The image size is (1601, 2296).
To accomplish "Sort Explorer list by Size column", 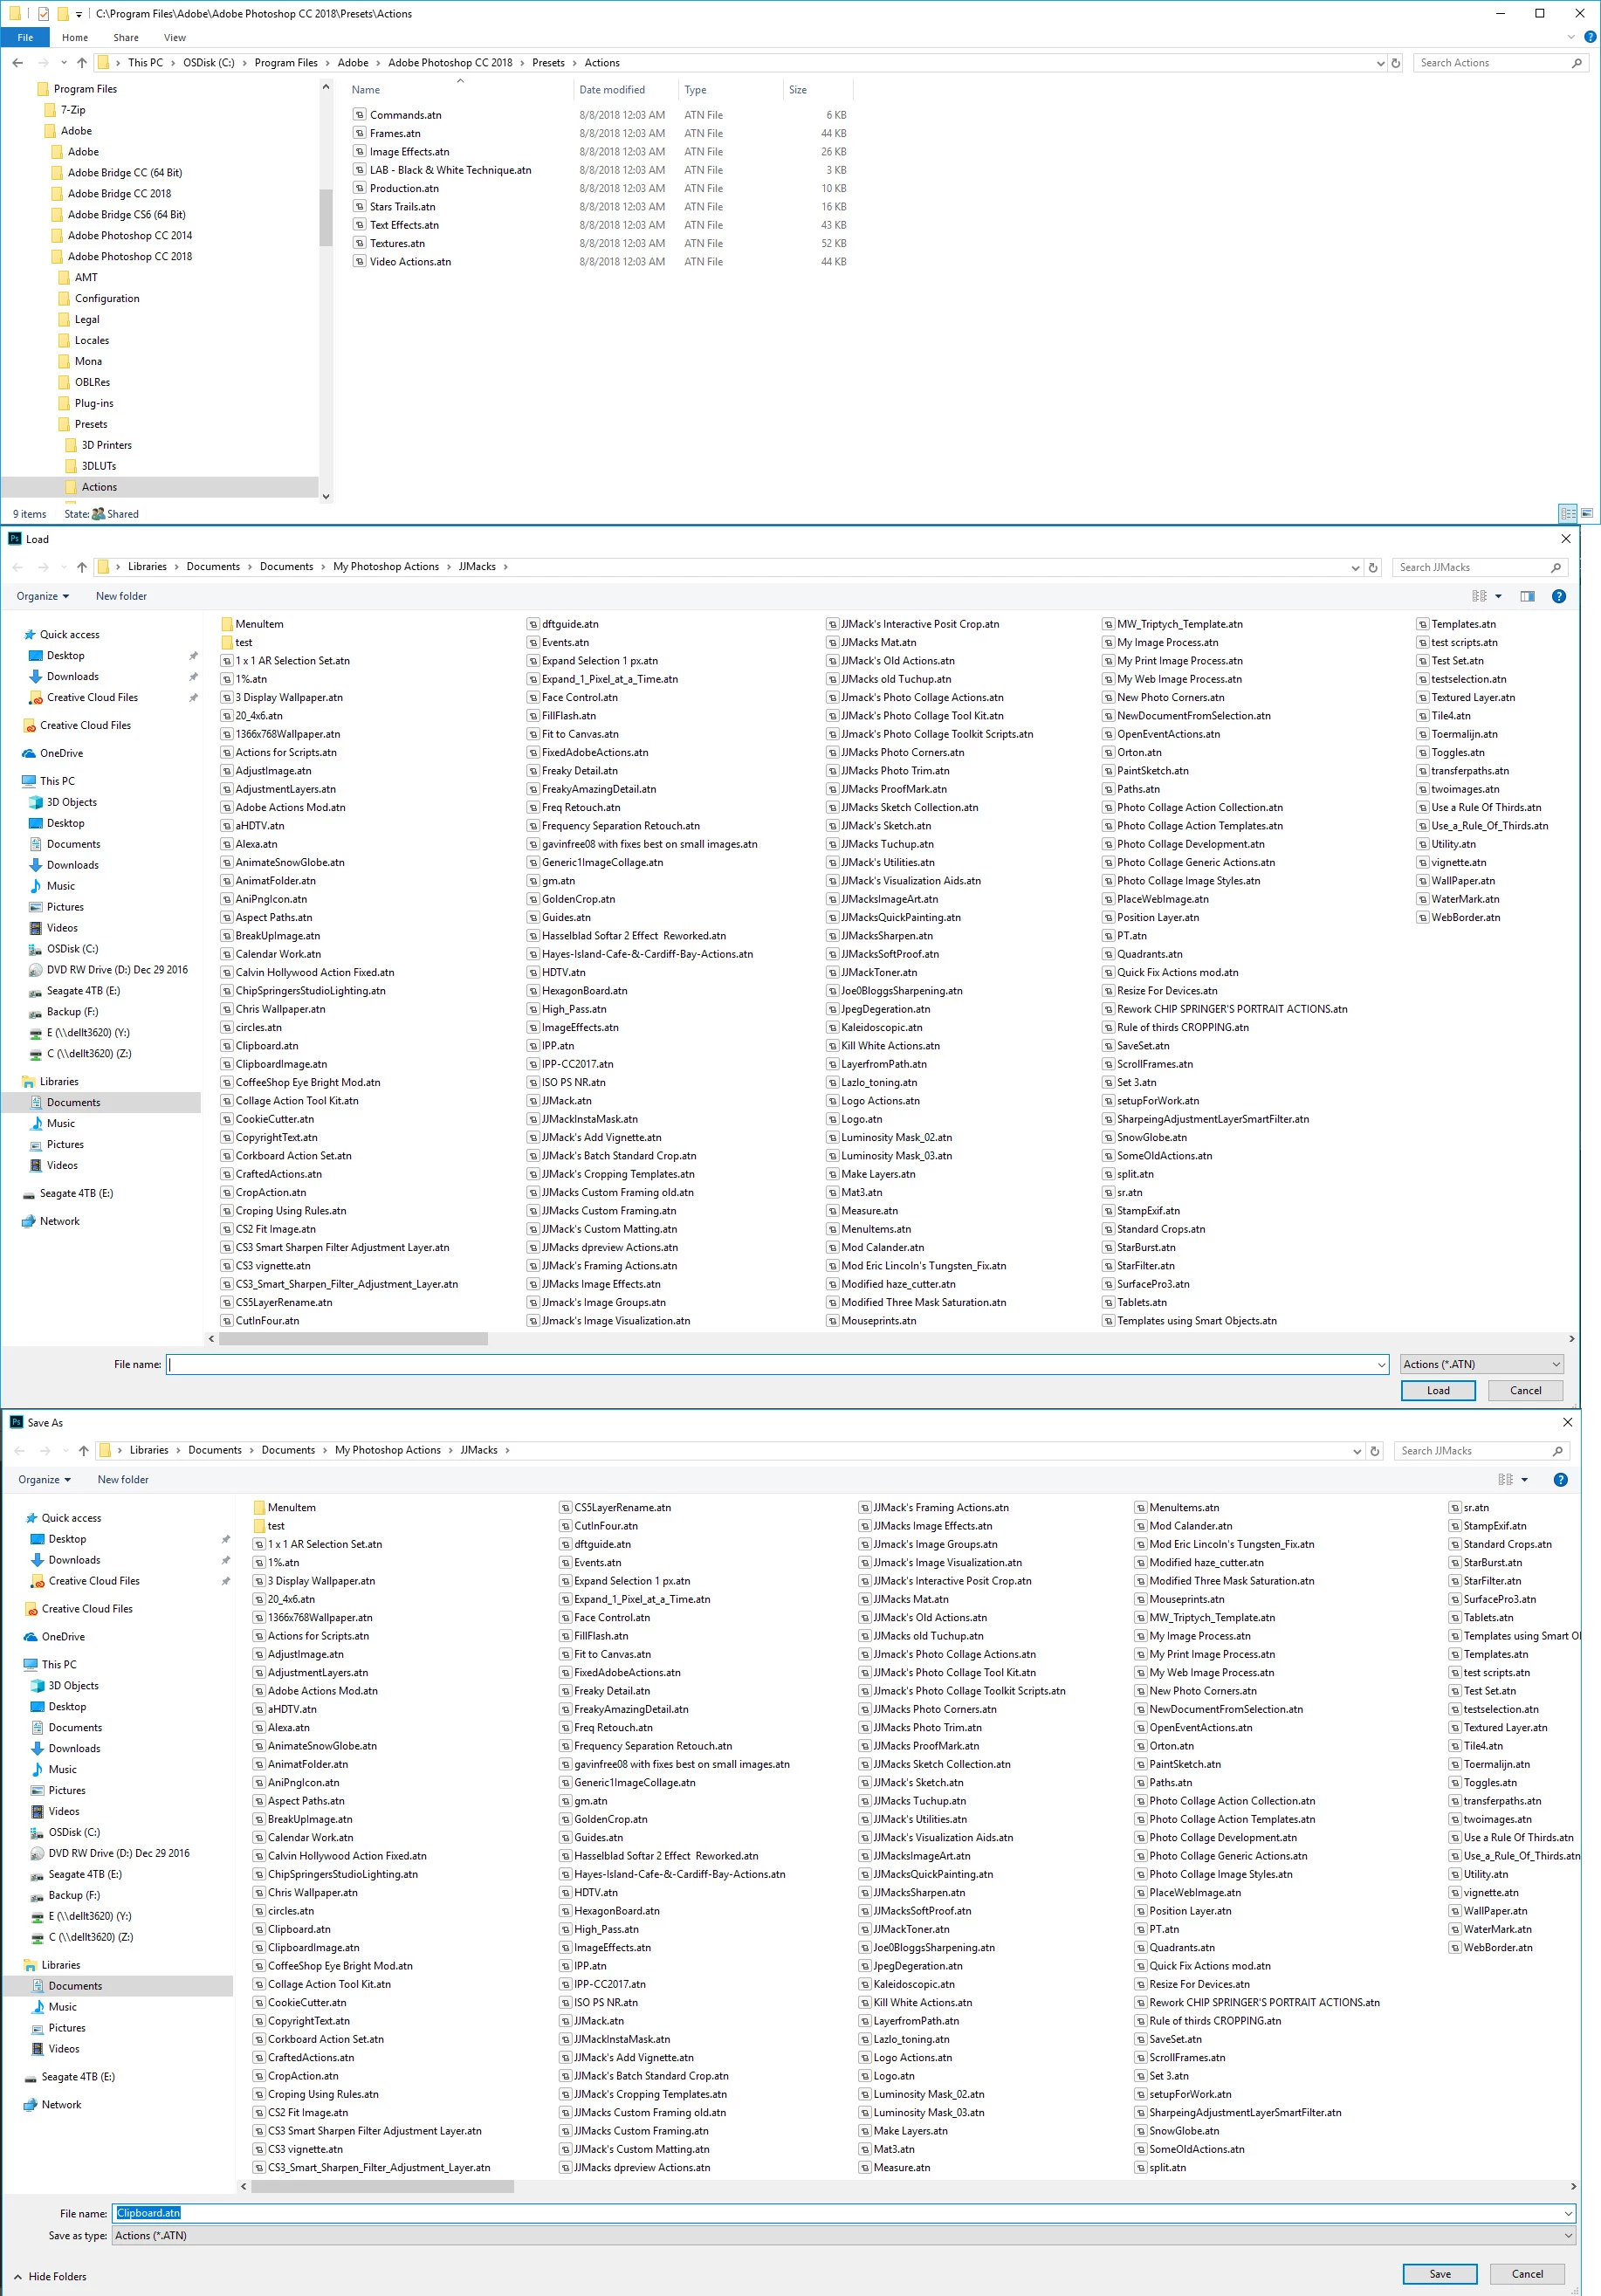I will click(x=797, y=90).
